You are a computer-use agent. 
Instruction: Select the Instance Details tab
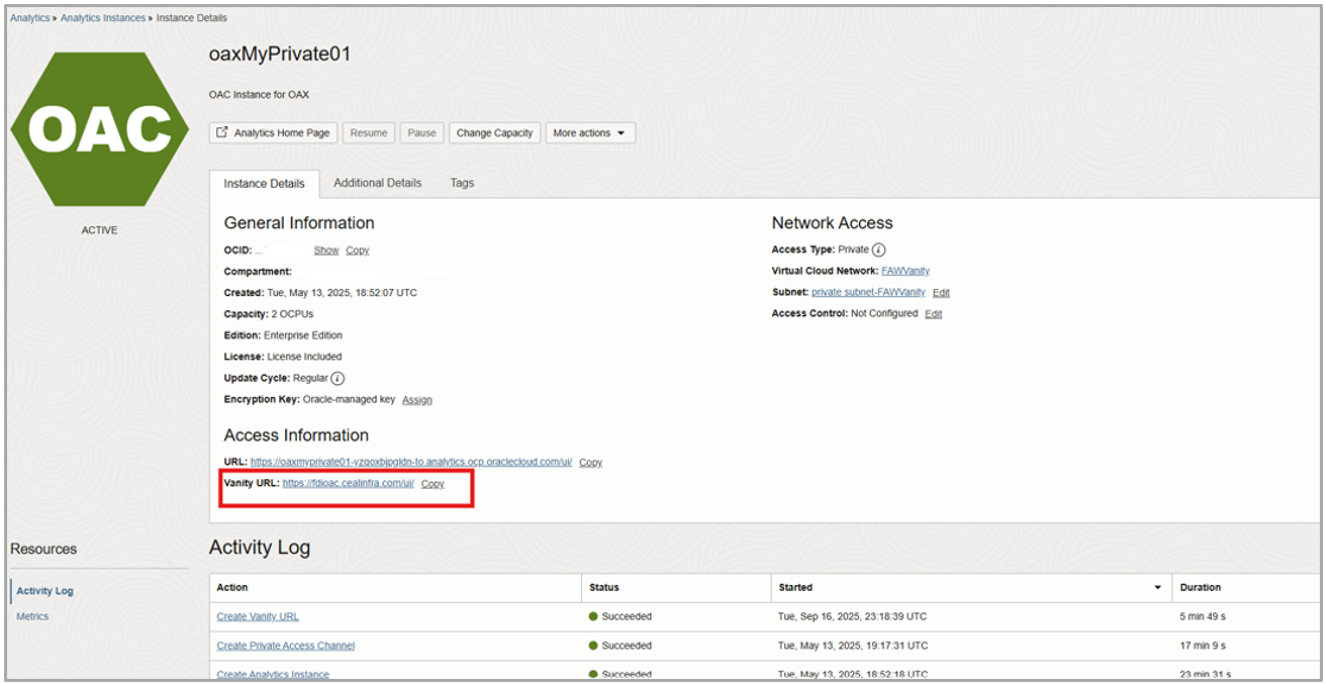click(x=264, y=184)
